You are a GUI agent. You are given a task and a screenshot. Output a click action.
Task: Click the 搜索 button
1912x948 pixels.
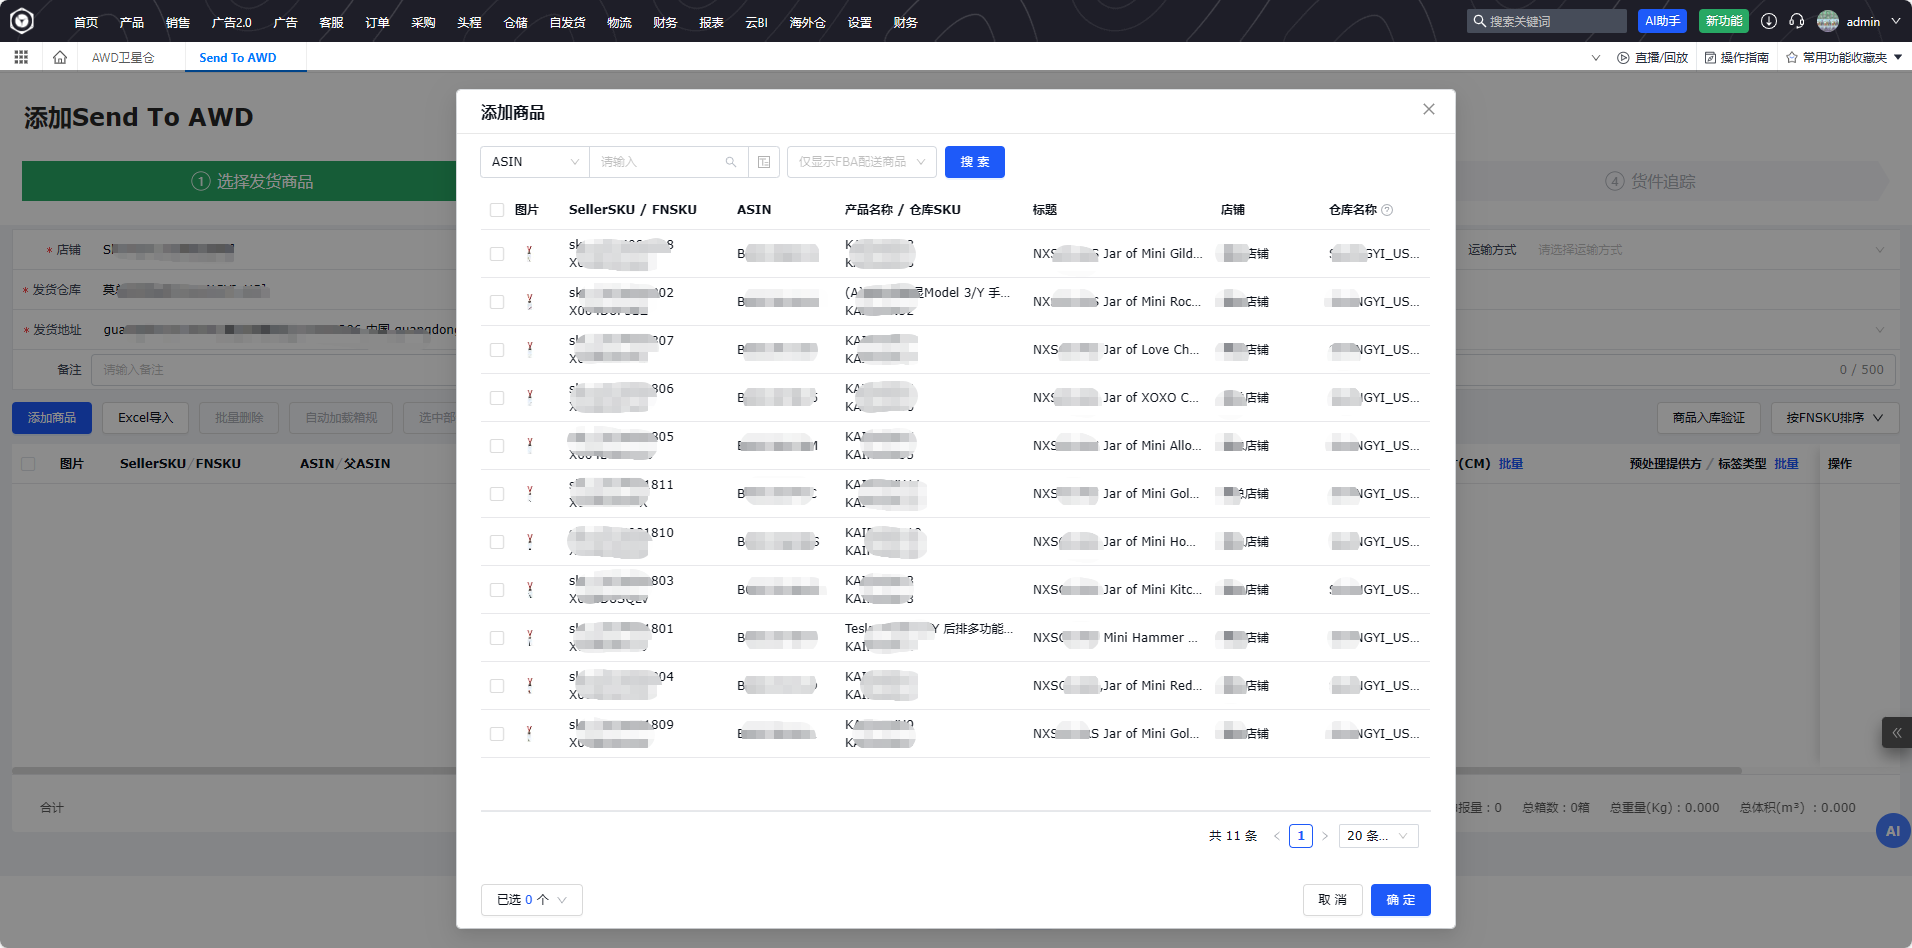[974, 162]
